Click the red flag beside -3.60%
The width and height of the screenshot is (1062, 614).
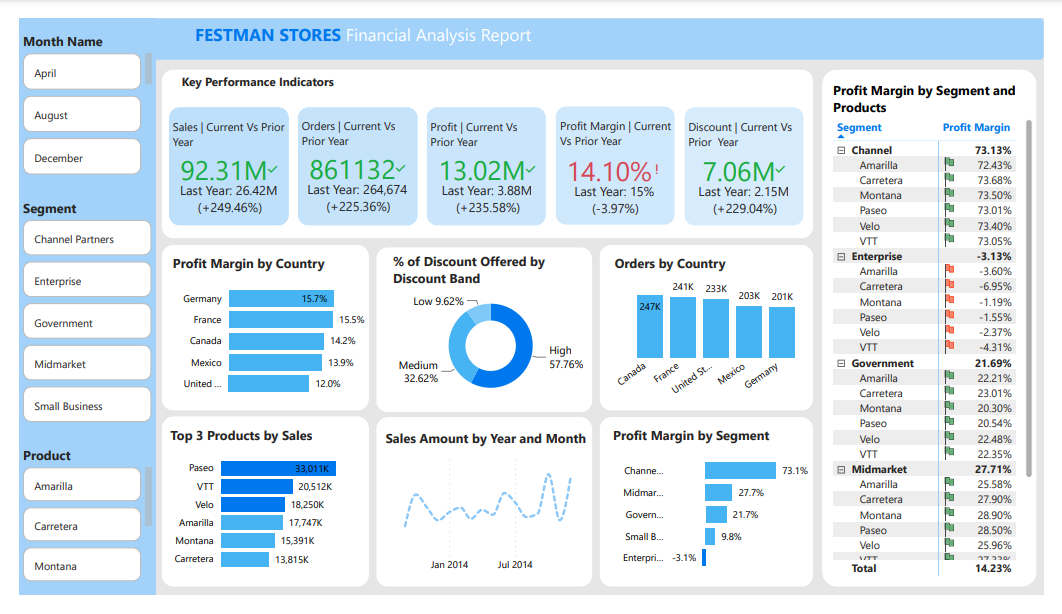(950, 269)
